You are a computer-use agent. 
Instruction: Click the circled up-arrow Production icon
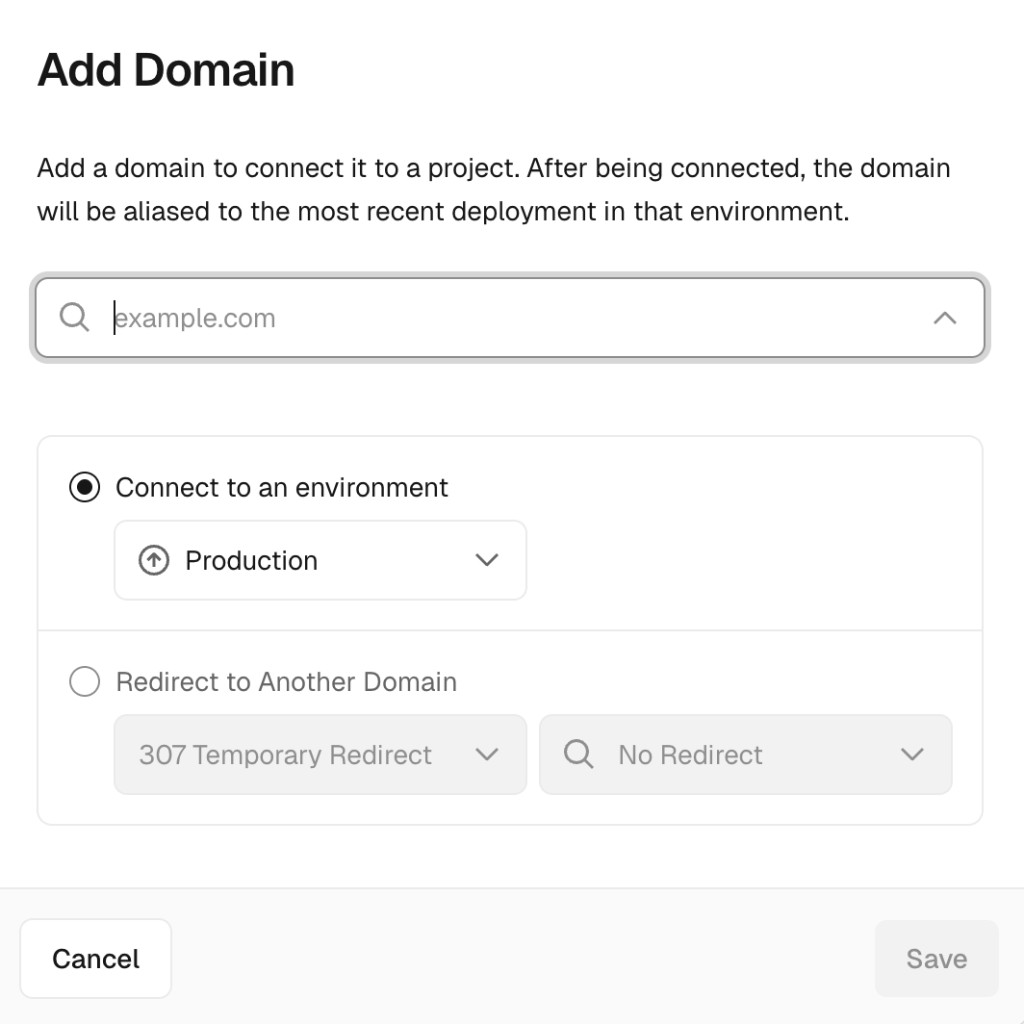click(153, 561)
